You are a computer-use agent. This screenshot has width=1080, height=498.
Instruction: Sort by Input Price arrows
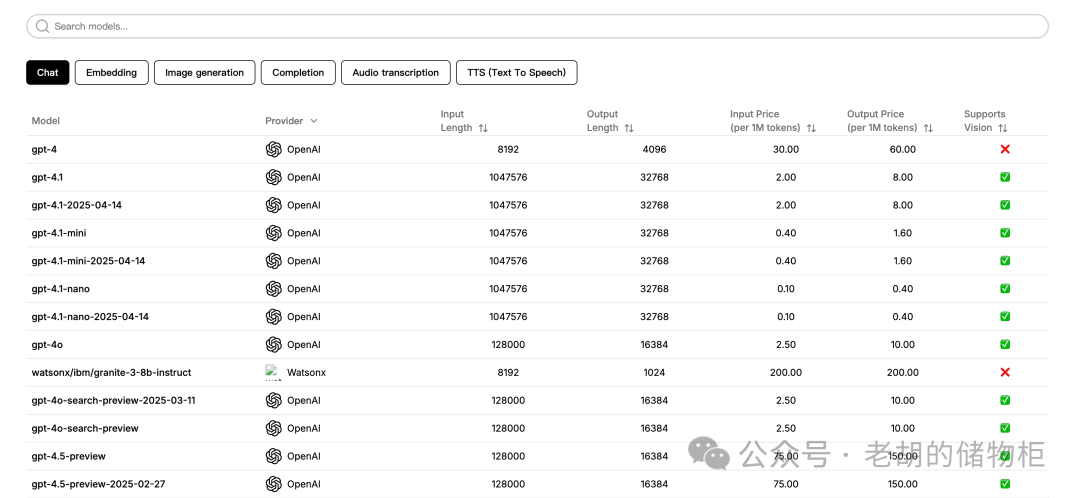(x=811, y=128)
